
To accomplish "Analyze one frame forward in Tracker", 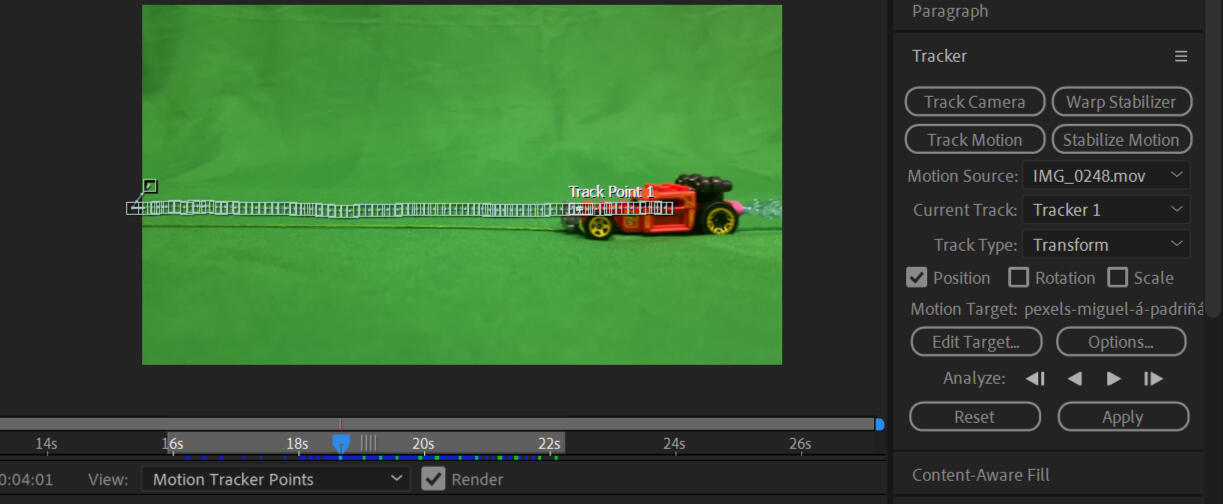I will (1153, 379).
